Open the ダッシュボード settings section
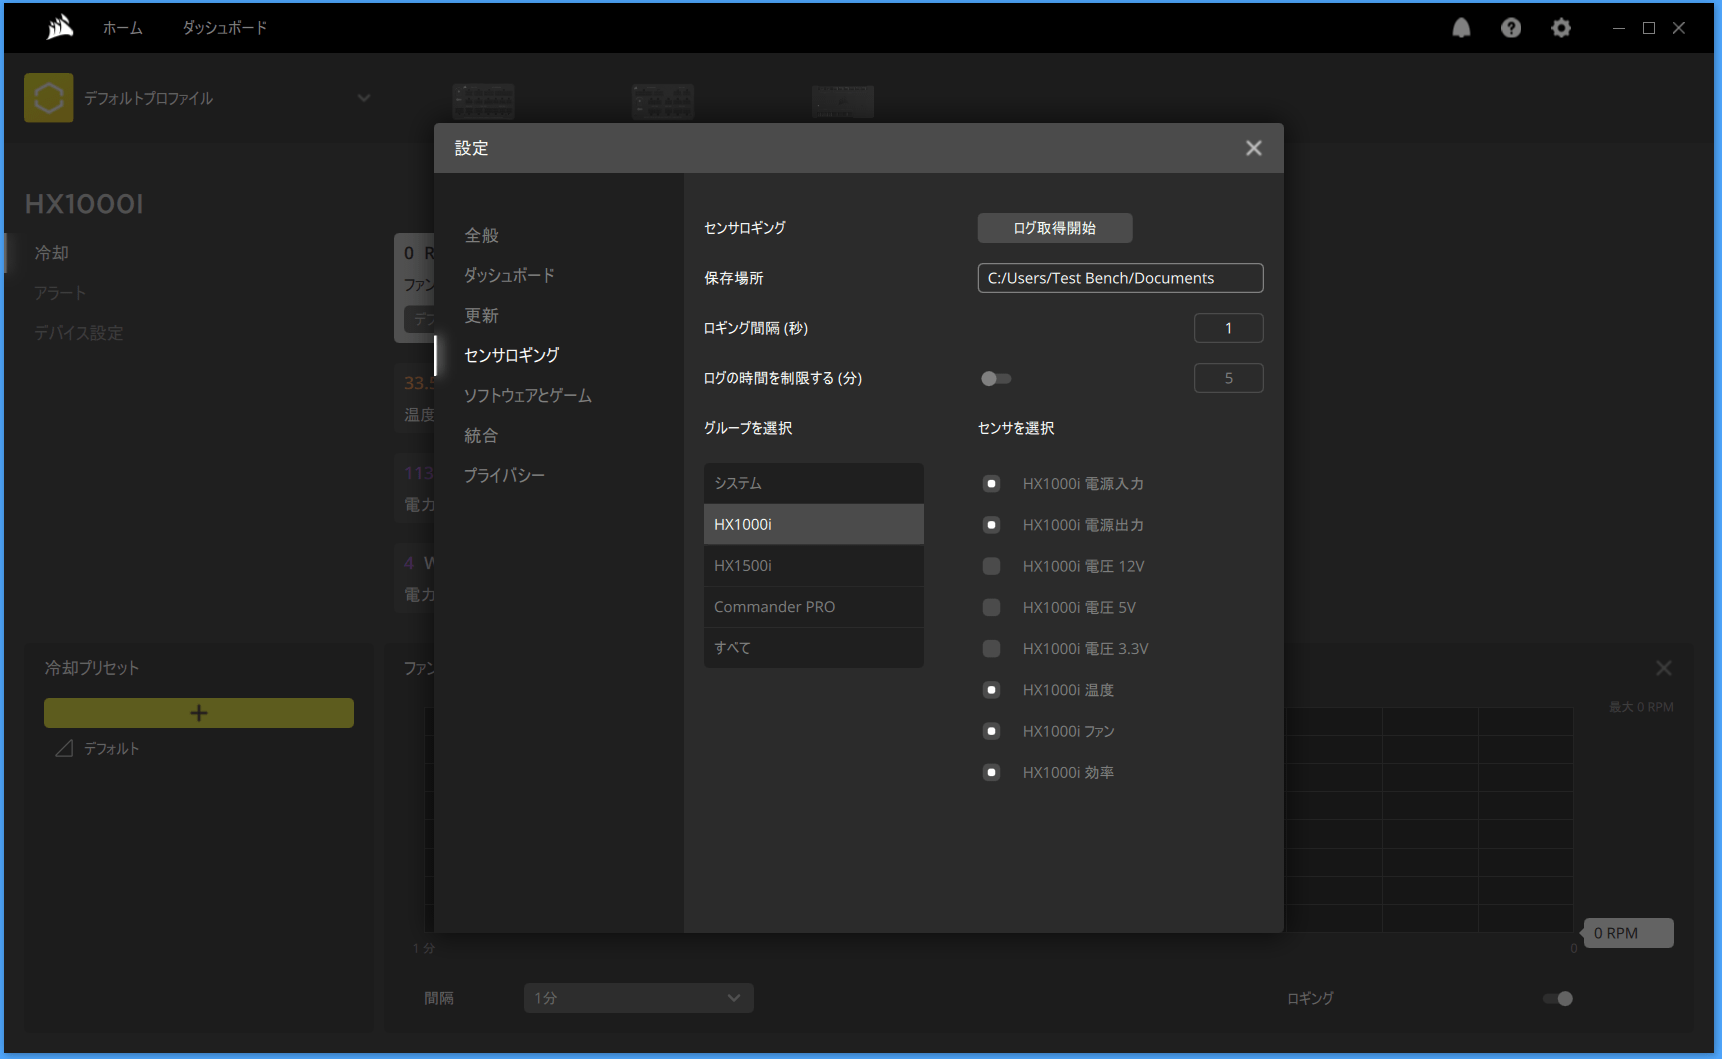Image resolution: width=1722 pixels, height=1059 pixels. (x=509, y=275)
